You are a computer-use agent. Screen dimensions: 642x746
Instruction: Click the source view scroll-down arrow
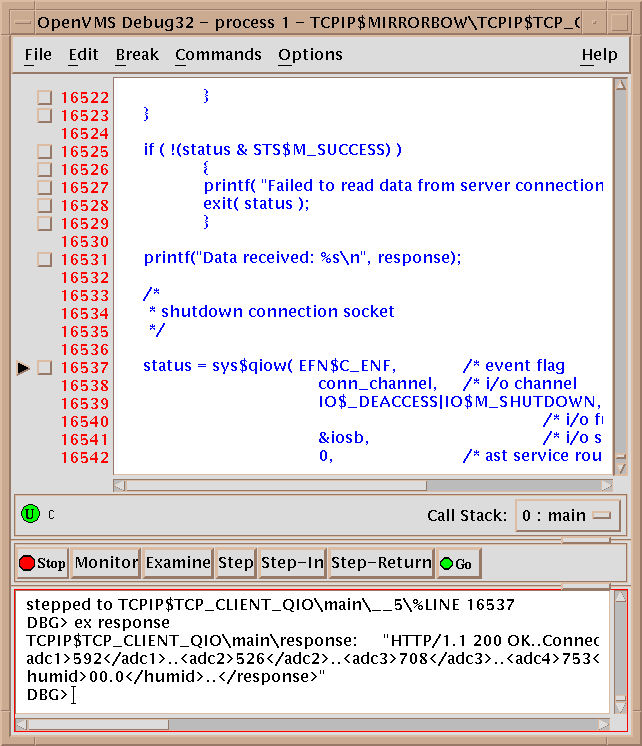(x=620, y=469)
